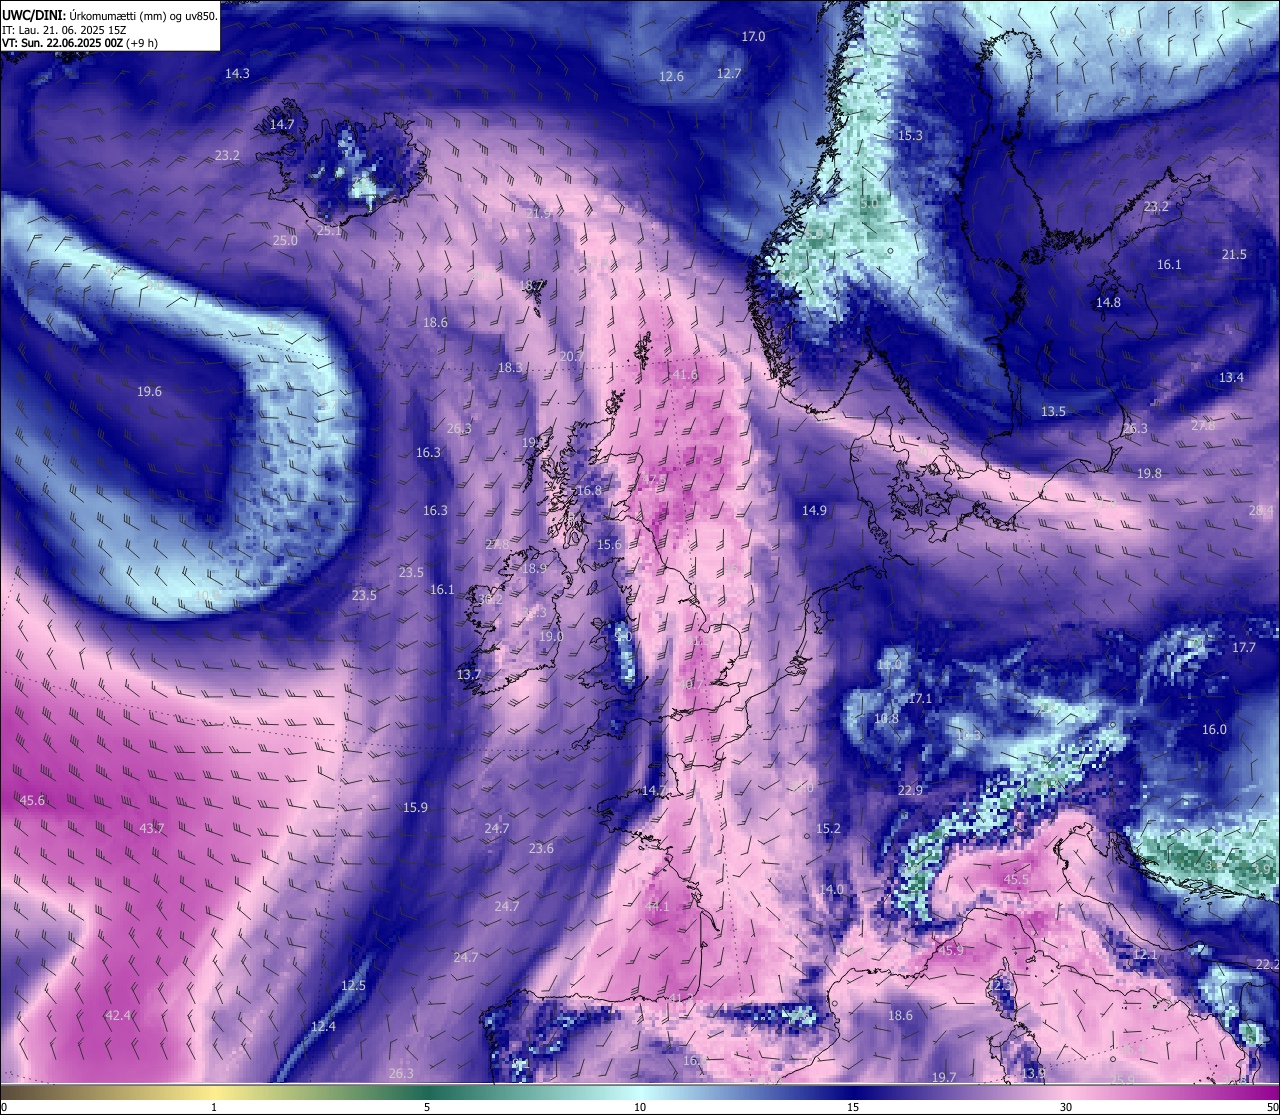Image resolution: width=1280 pixels, height=1115 pixels.
Task: Click the 13.4 value on the east side
Action: 1231,377
